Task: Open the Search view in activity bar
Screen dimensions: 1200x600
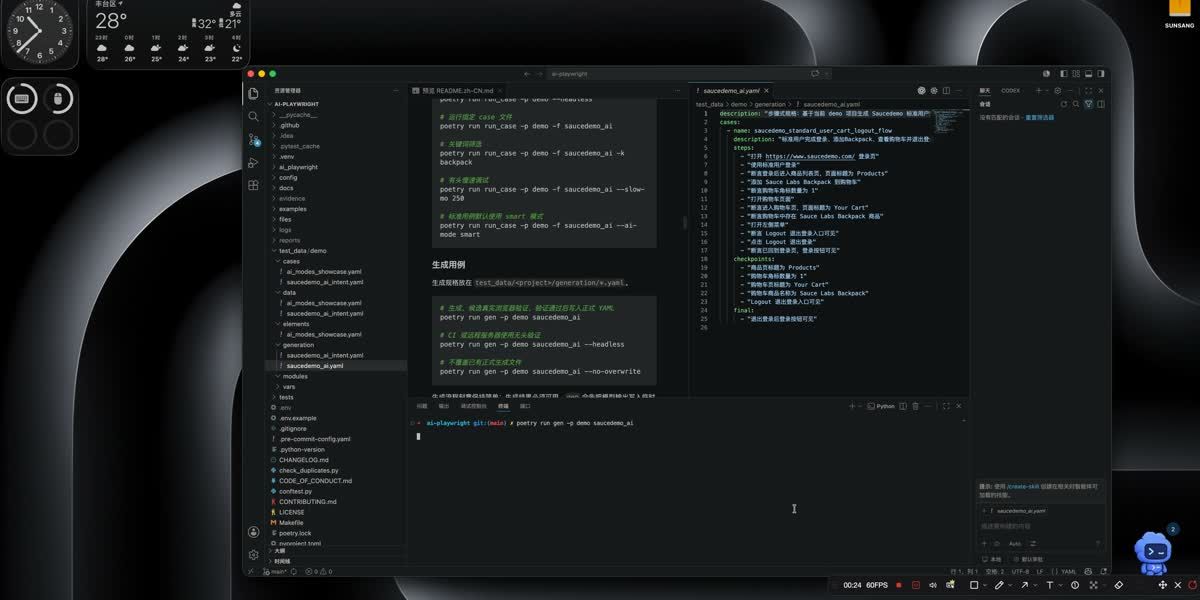Action: click(254, 116)
